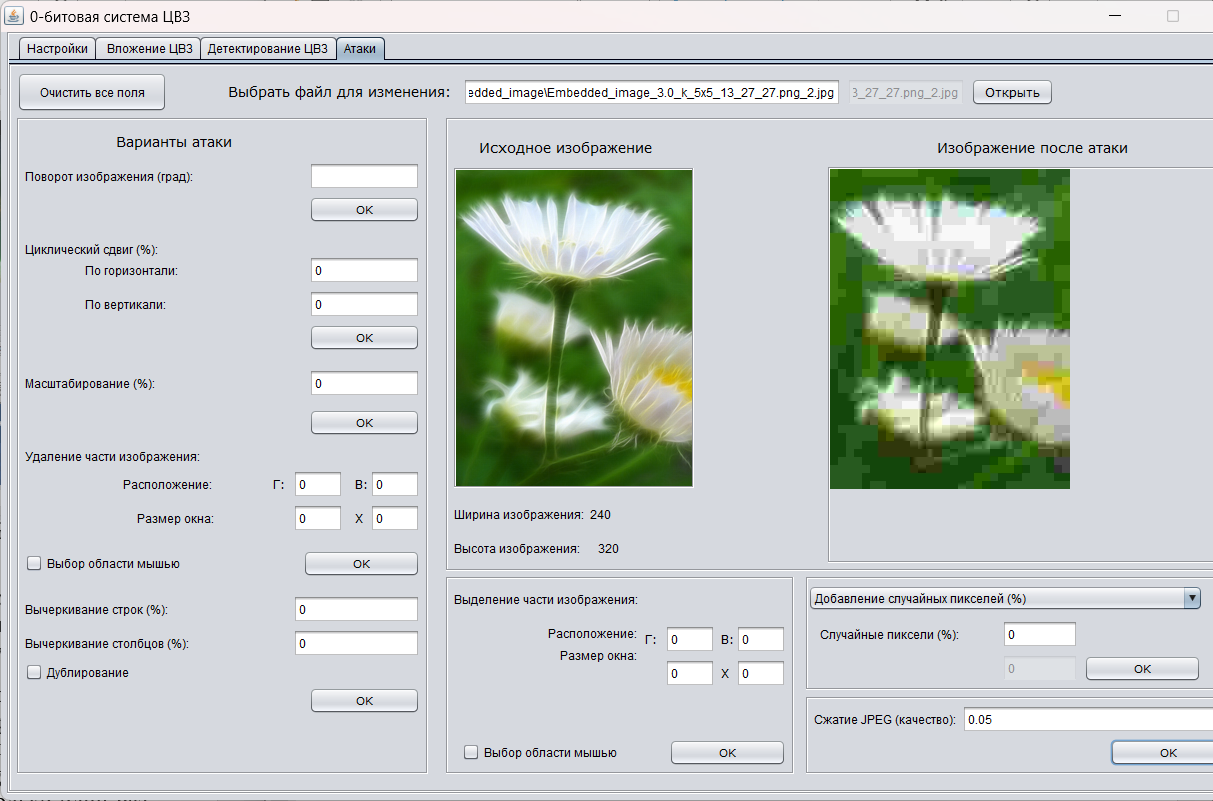Screen dimensions: 1213x801
Task: Click the В field under Выделение части изображения
Action: (761, 639)
